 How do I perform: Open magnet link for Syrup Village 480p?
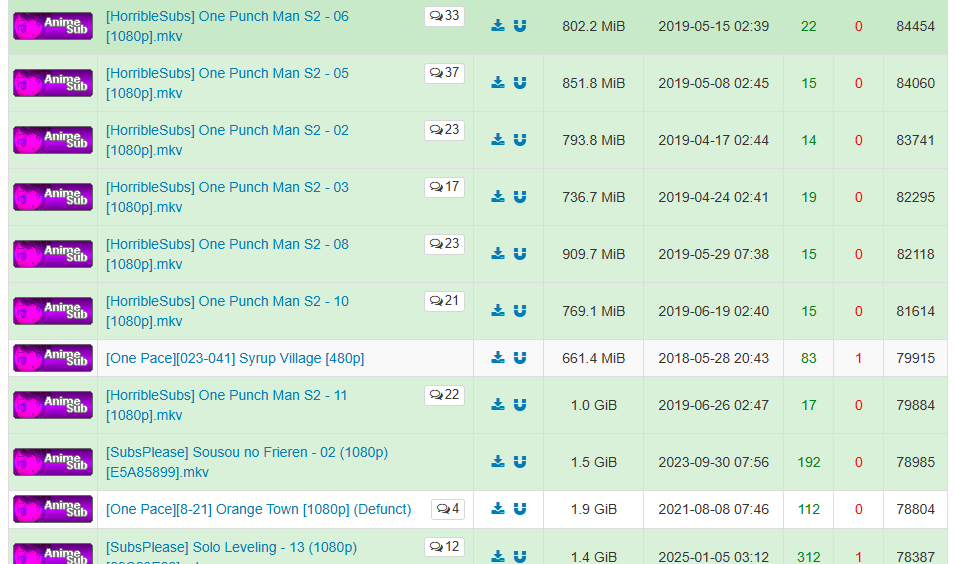(520, 358)
